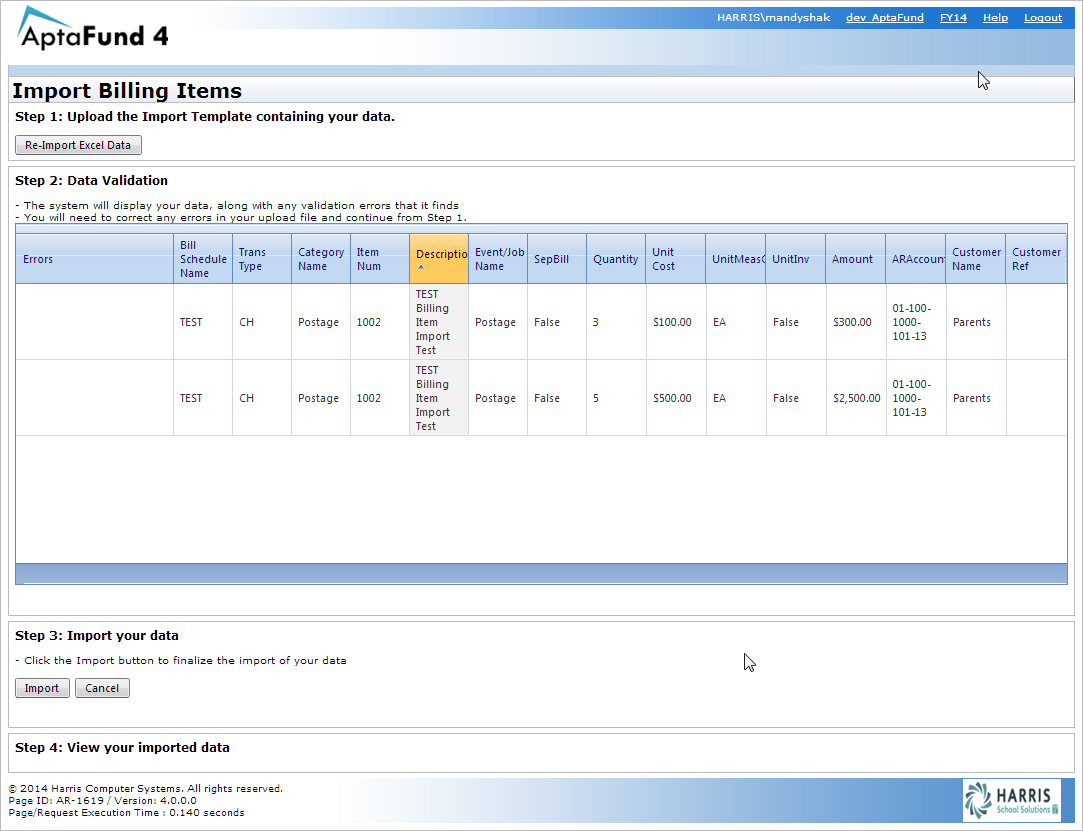Select item number 1002 in the $2,500.00 row
1083x831 pixels.
point(380,398)
